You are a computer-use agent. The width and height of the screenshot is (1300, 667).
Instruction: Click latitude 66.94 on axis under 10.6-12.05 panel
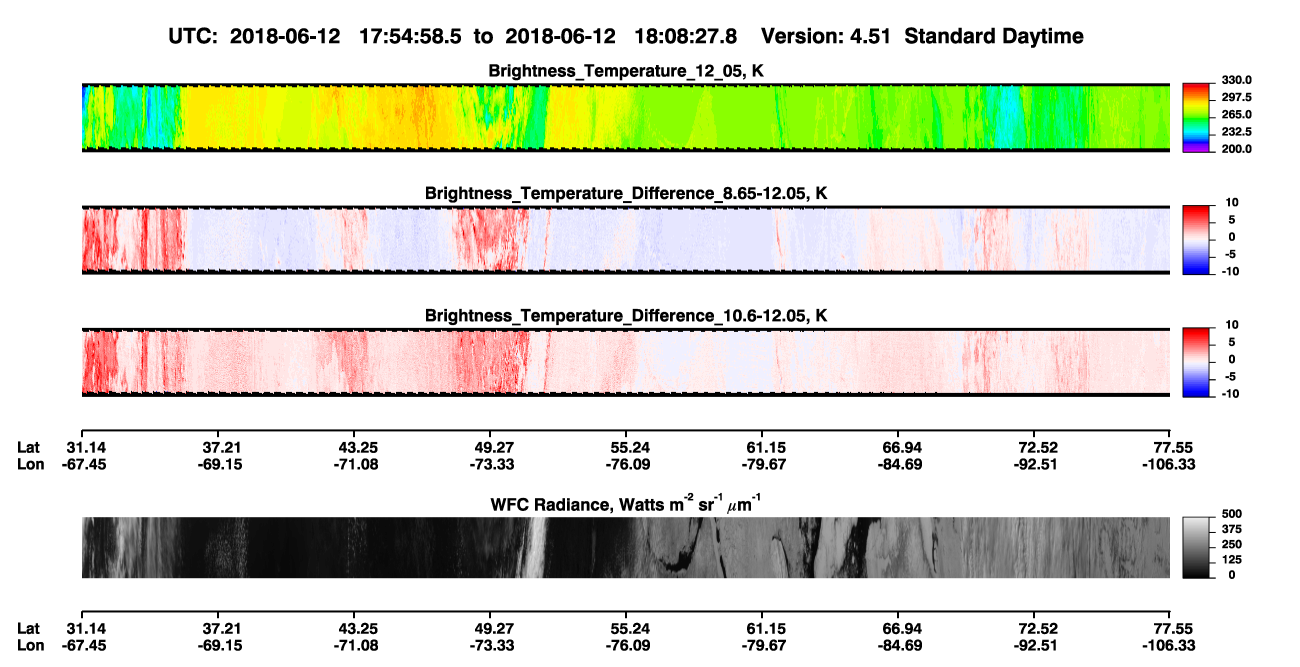click(901, 448)
